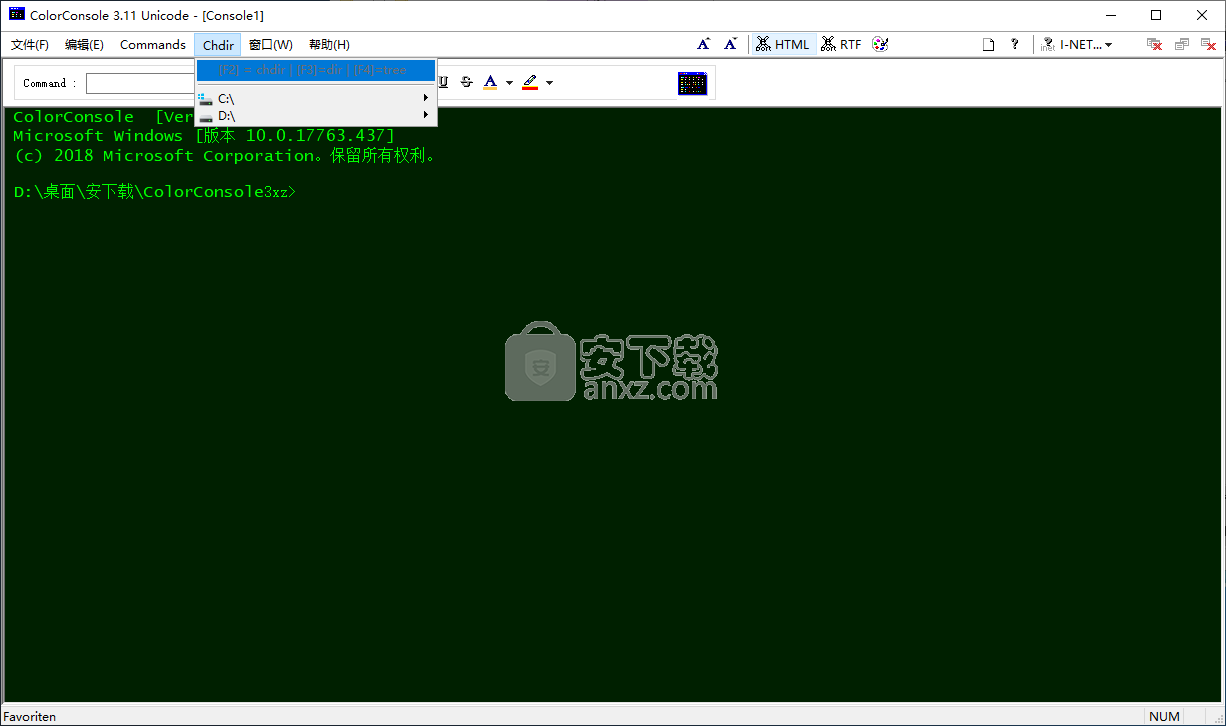1226x726 pixels.
Task: Restore the MDI child window
Action: tap(1181, 44)
